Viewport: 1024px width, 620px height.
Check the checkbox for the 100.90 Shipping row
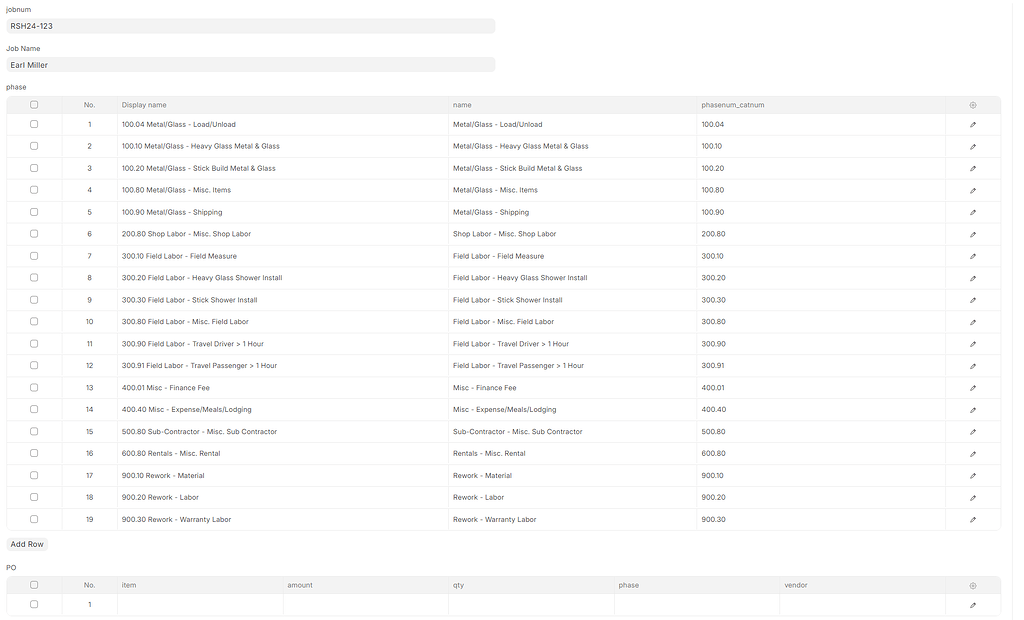click(33, 211)
